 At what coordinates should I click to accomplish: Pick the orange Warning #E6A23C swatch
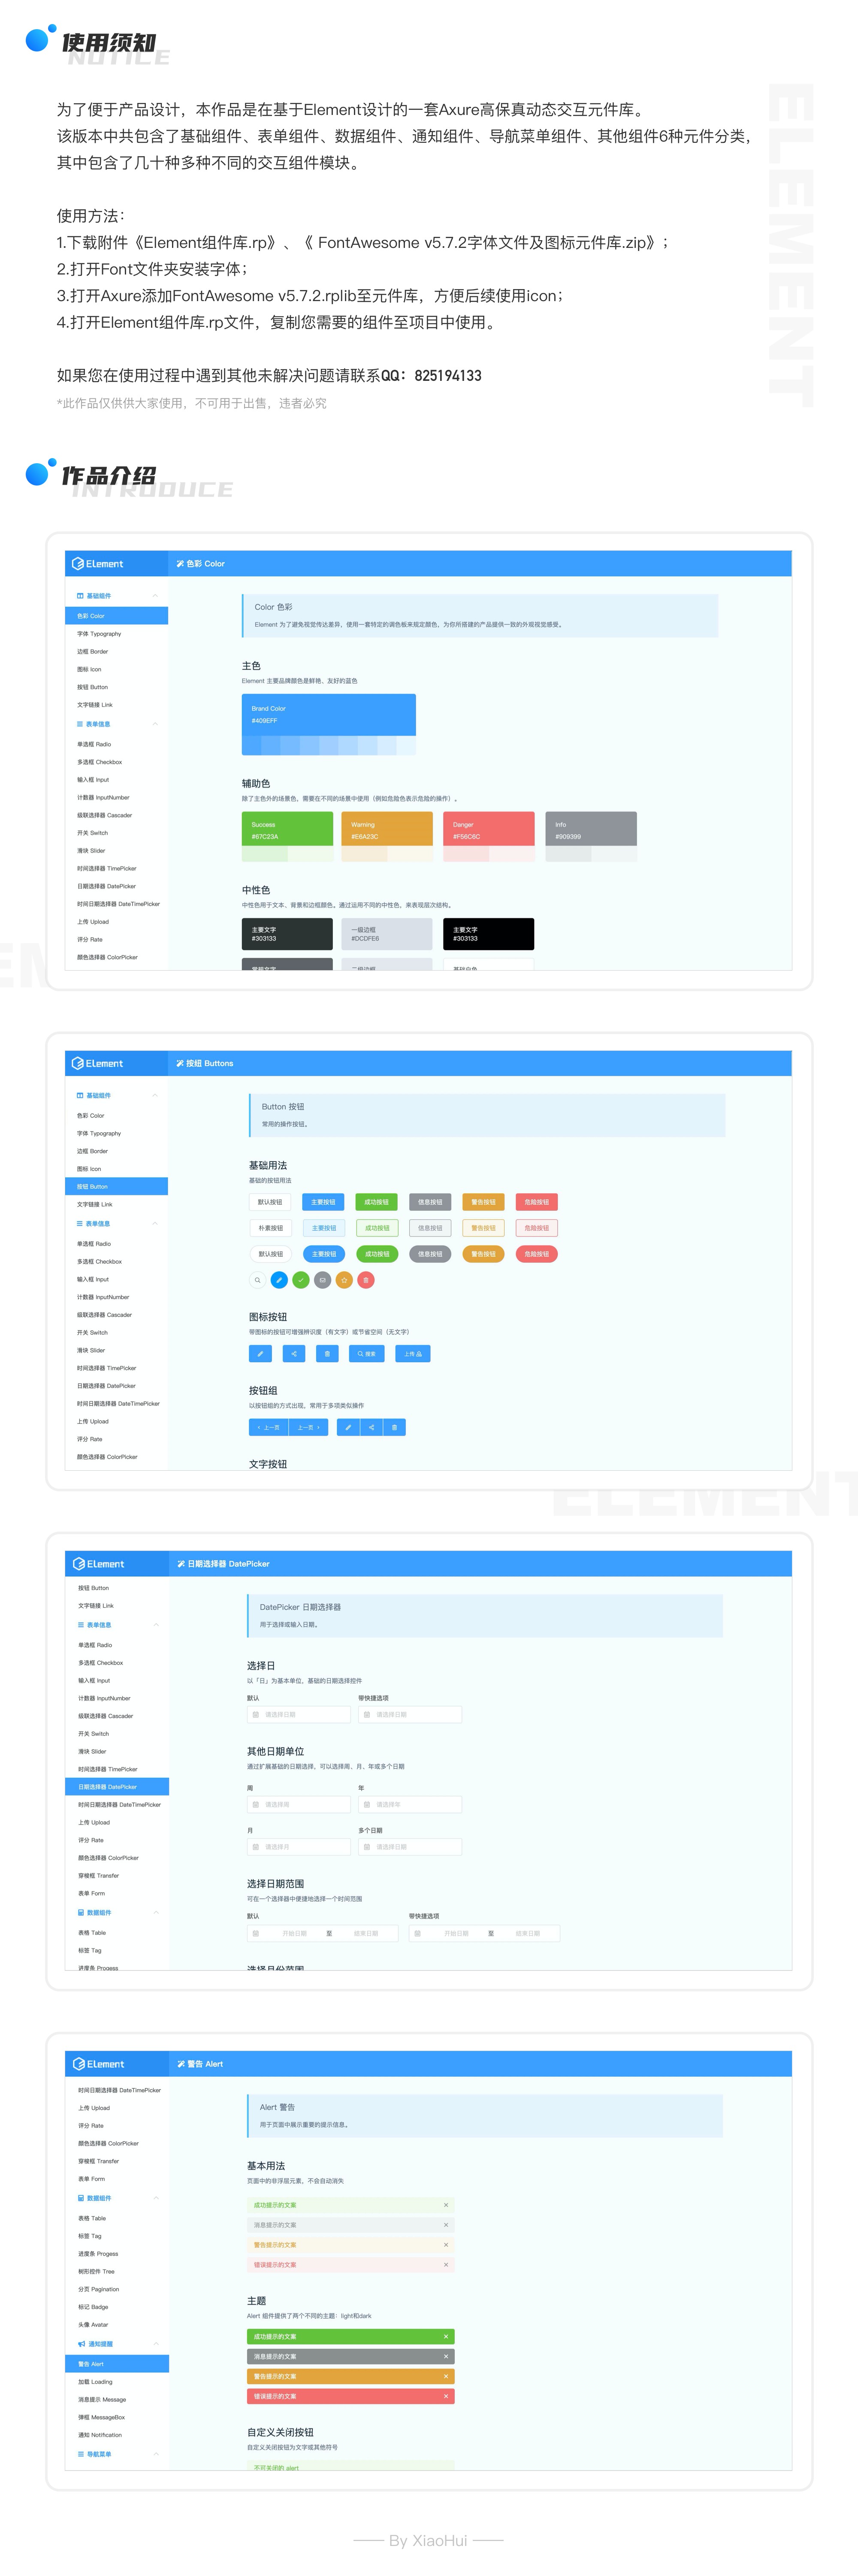(x=387, y=830)
